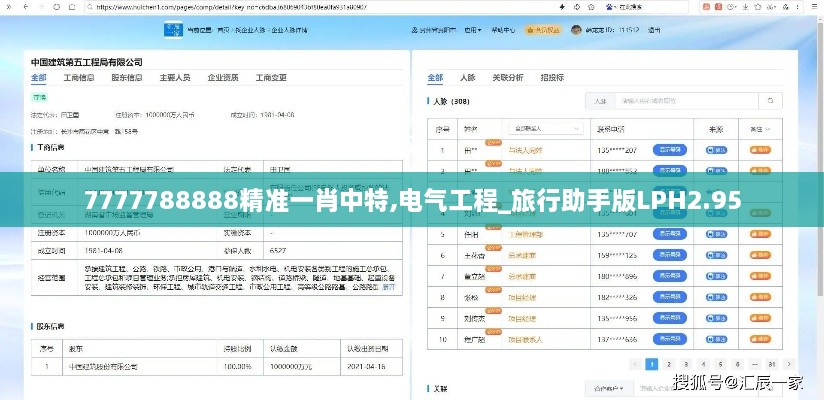
Task: Click the pagination ellipsis button
Action: tap(755, 364)
